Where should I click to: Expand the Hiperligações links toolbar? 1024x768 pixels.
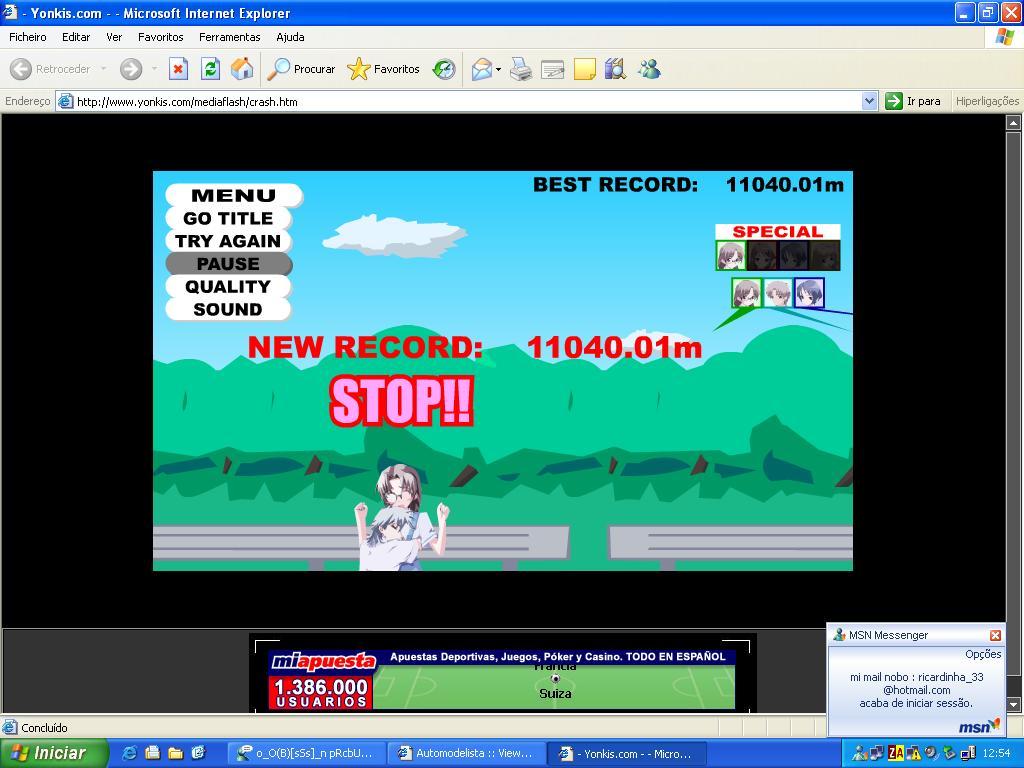click(x=987, y=101)
